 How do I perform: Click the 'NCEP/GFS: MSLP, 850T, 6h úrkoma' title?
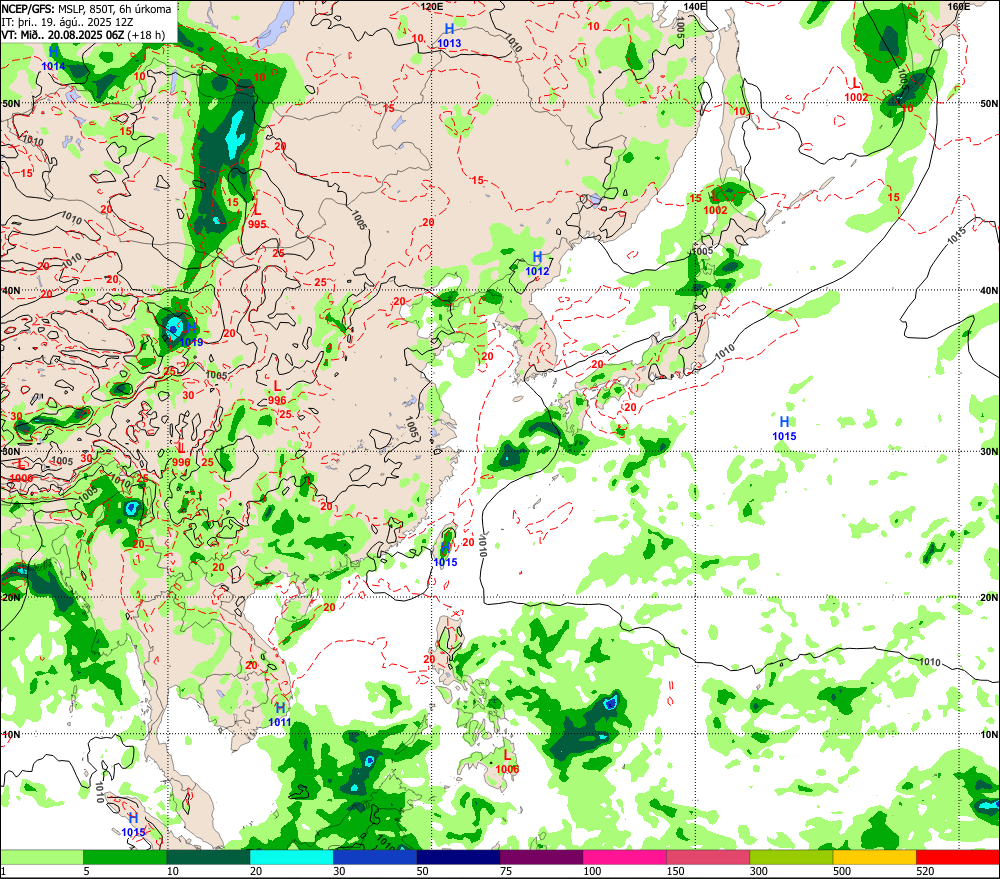point(86,9)
